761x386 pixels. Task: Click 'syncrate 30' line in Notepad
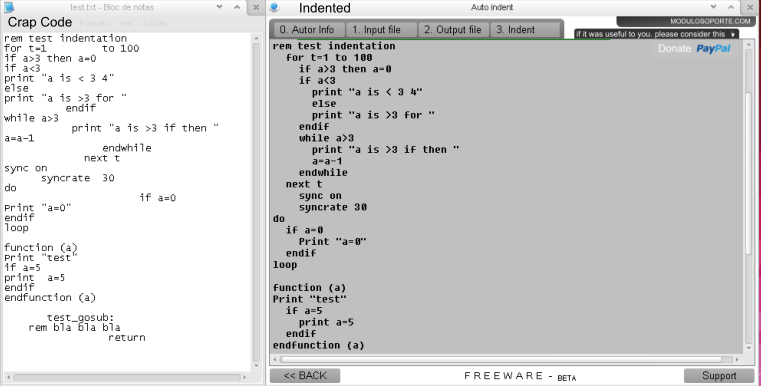[78, 178]
